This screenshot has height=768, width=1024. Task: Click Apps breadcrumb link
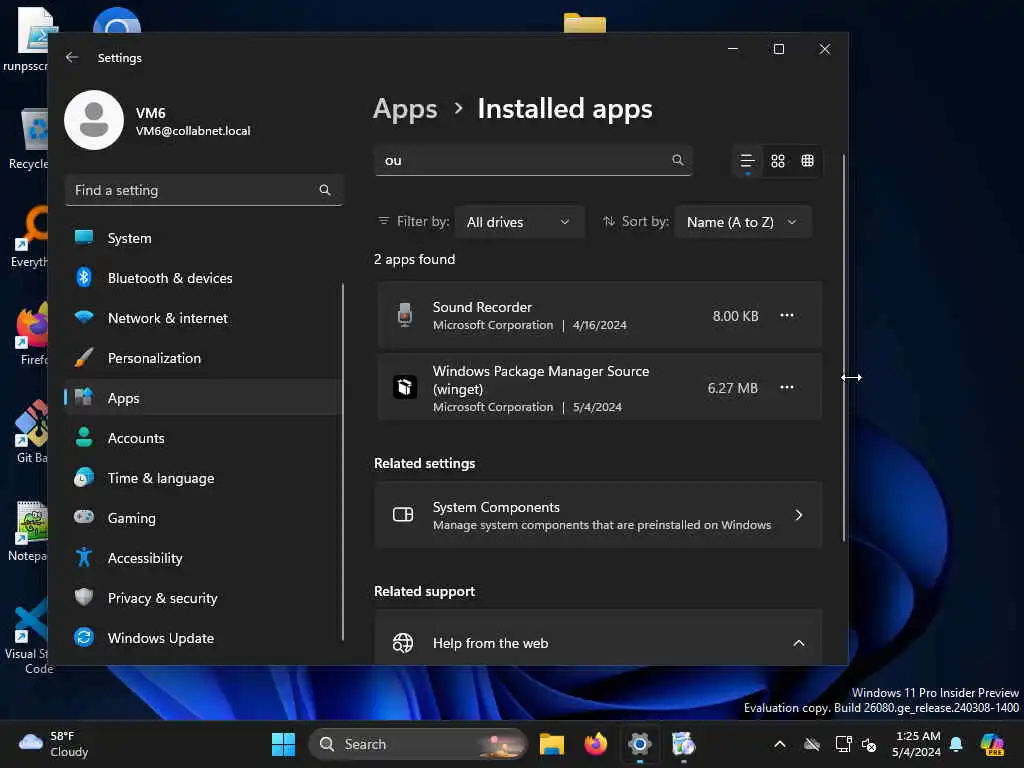405,108
